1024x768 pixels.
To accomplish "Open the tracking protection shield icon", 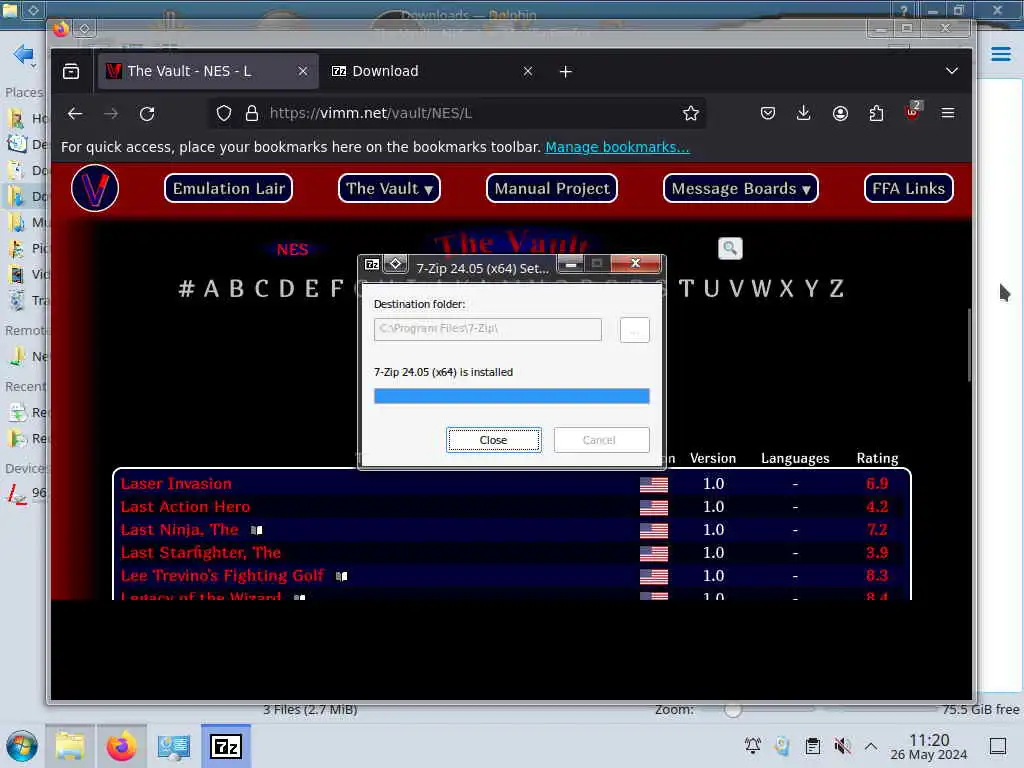I will 224,114.
